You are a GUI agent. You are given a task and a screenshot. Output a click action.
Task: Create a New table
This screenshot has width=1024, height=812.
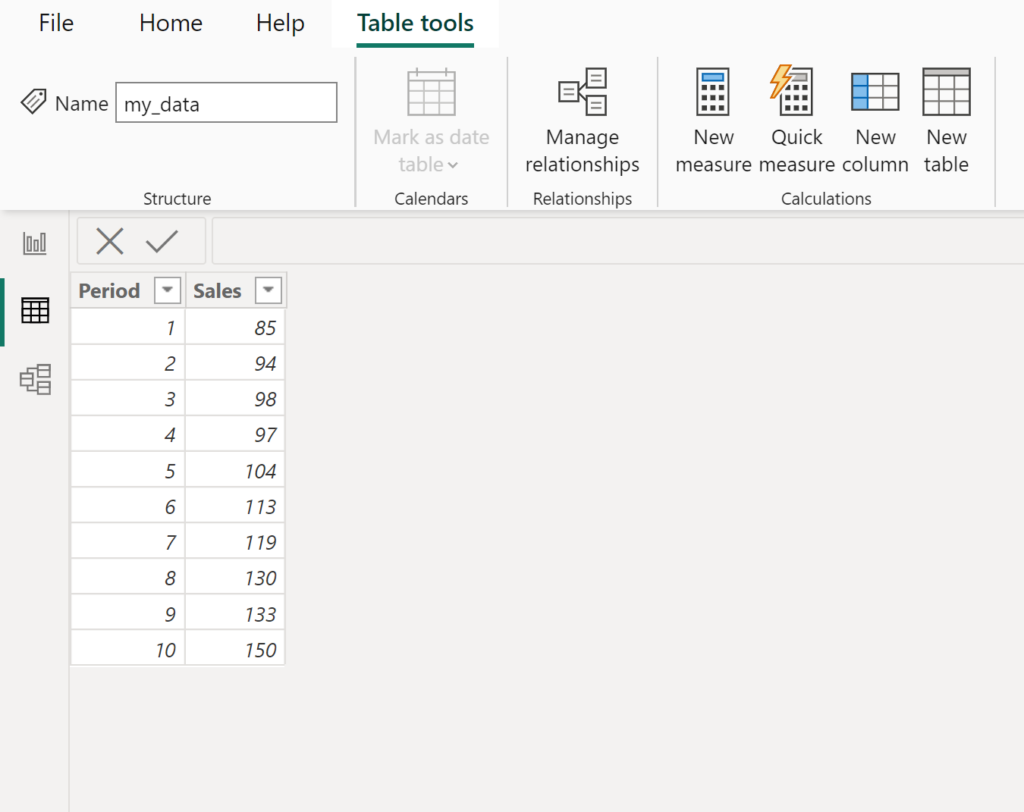point(945,120)
